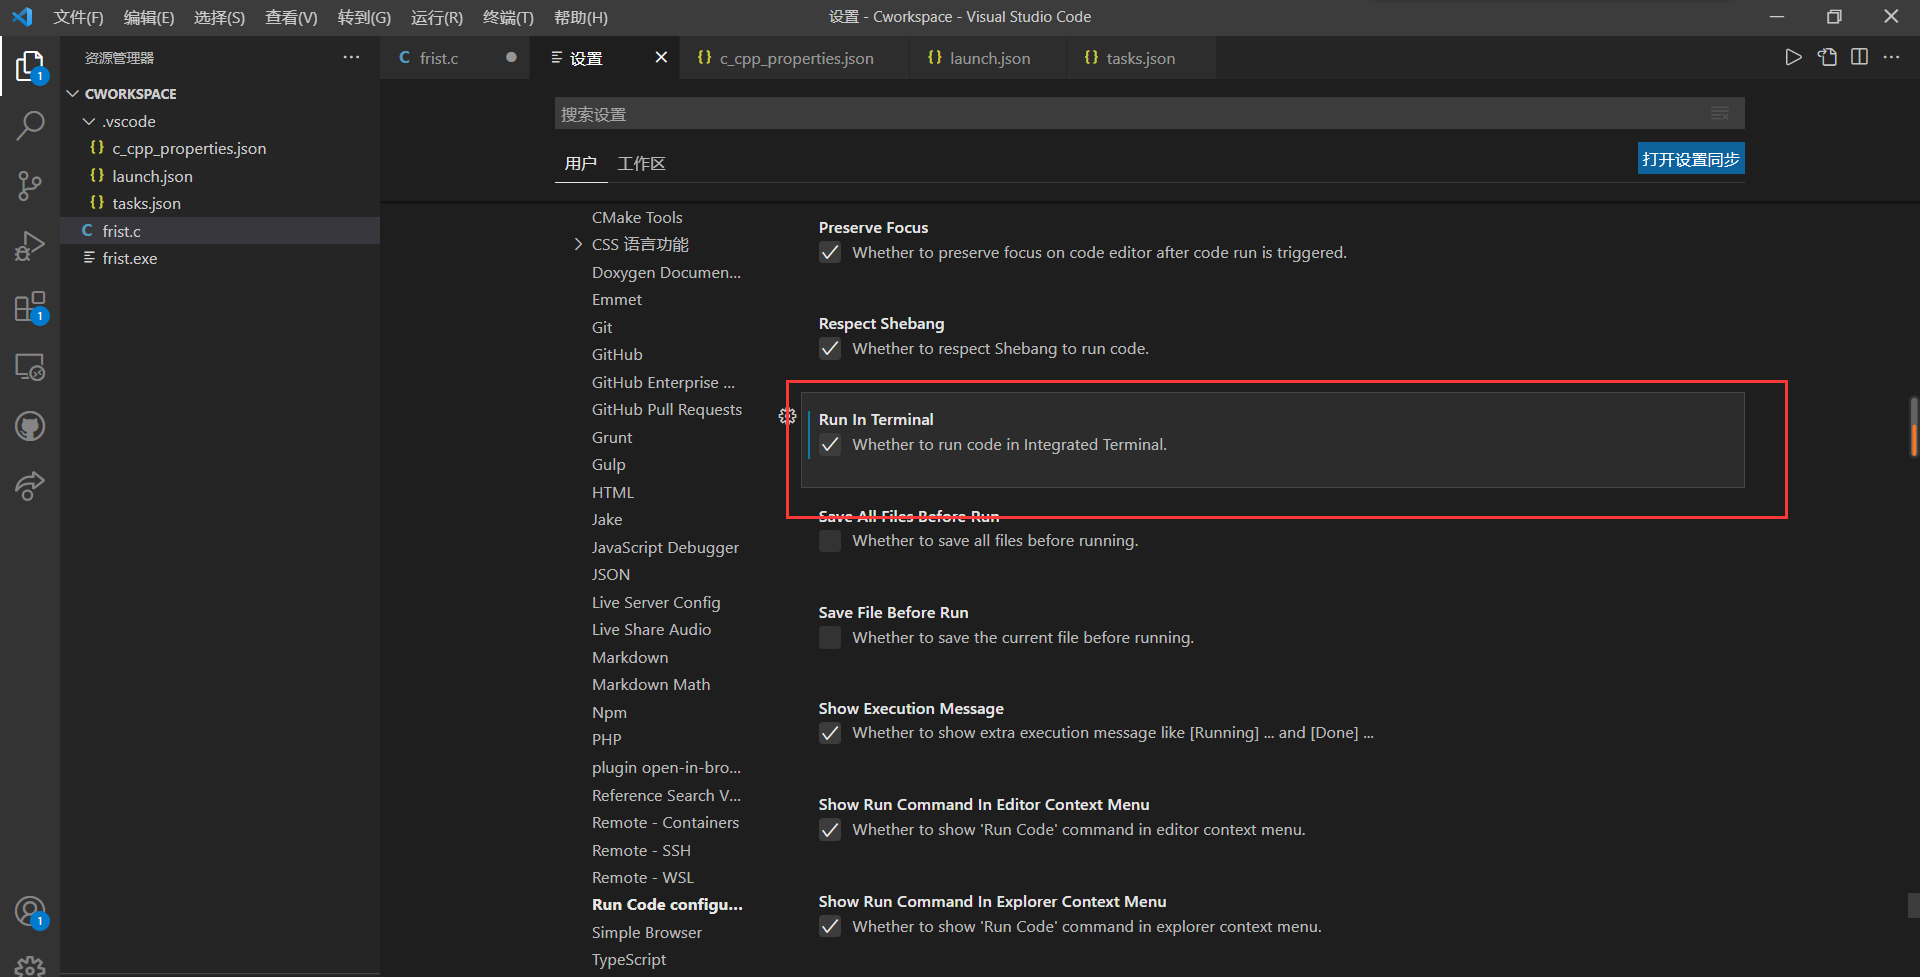Screen dimensions: 1920x977
Task: Toggle Show Execution Message checkbox
Action: click(830, 733)
